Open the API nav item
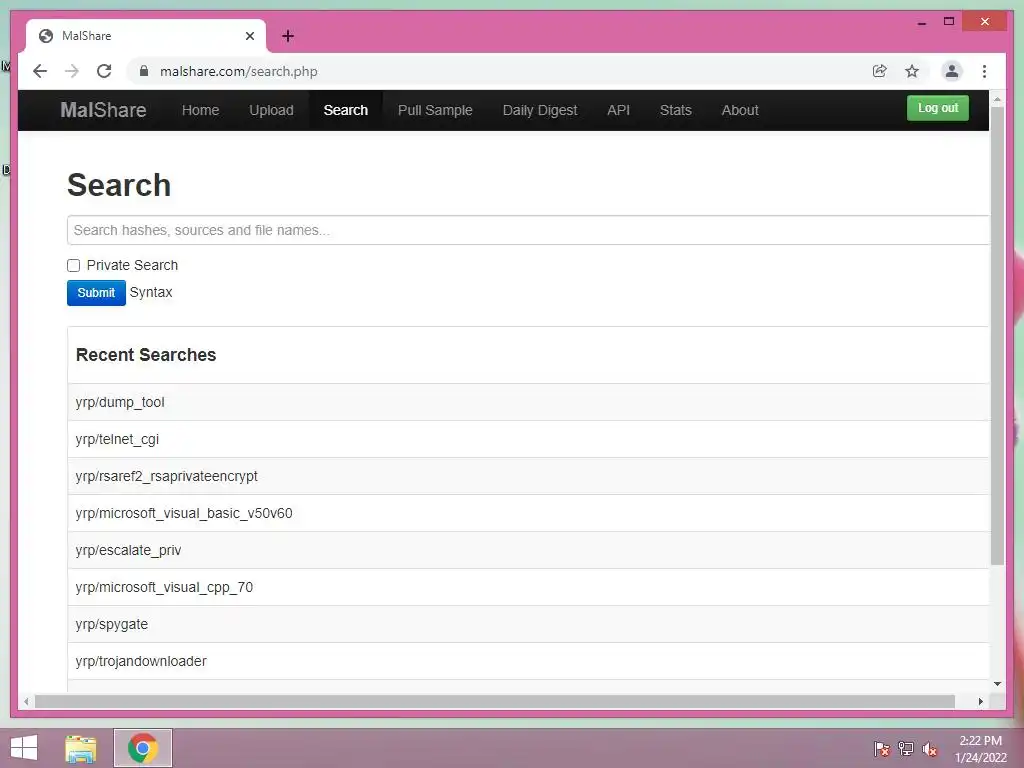This screenshot has width=1024, height=768. pyautogui.click(x=618, y=110)
